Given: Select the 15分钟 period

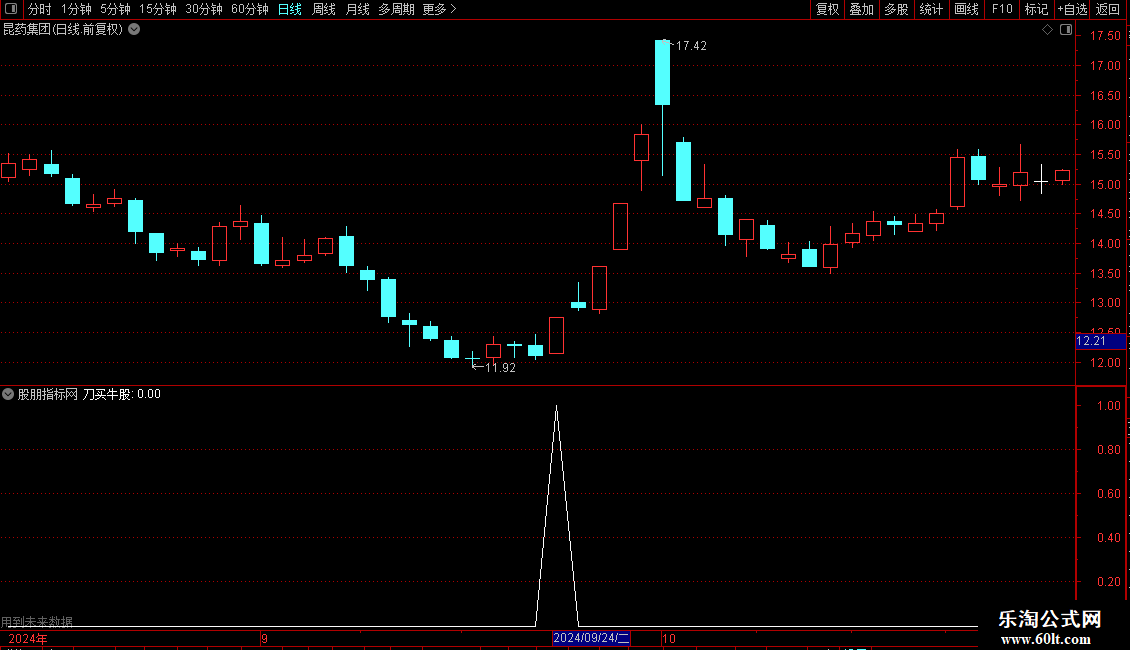Looking at the screenshot, I should tap(157, 9).
